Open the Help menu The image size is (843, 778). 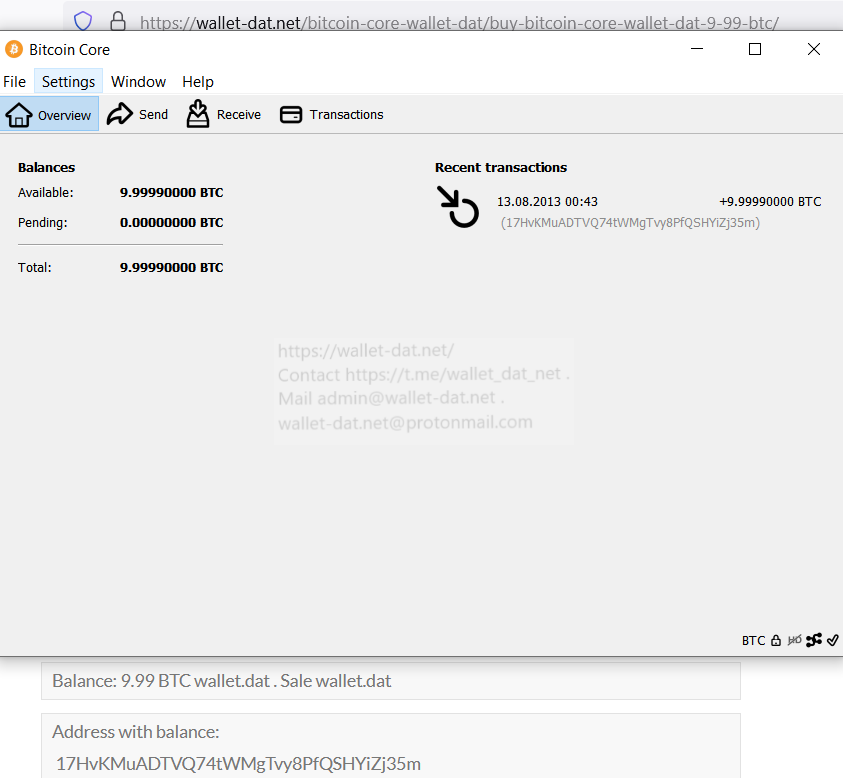(x=198, y=82)
